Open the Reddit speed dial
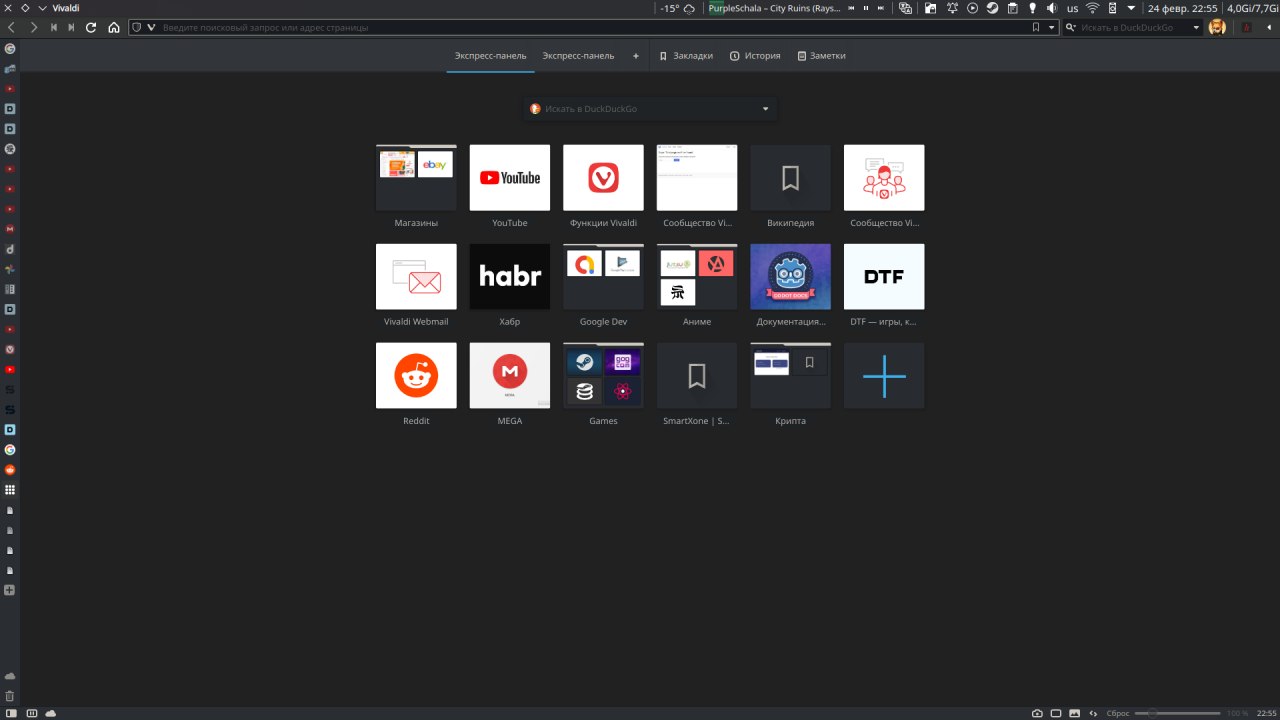The image size is (1280, 720). point(416,376)
